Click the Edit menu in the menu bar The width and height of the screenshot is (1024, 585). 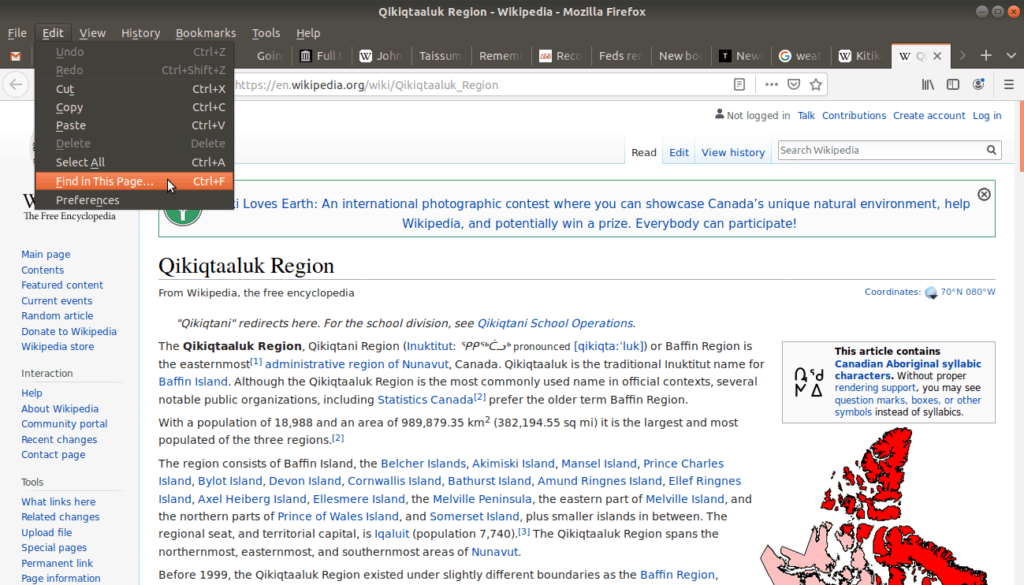(x=53, y=33)
